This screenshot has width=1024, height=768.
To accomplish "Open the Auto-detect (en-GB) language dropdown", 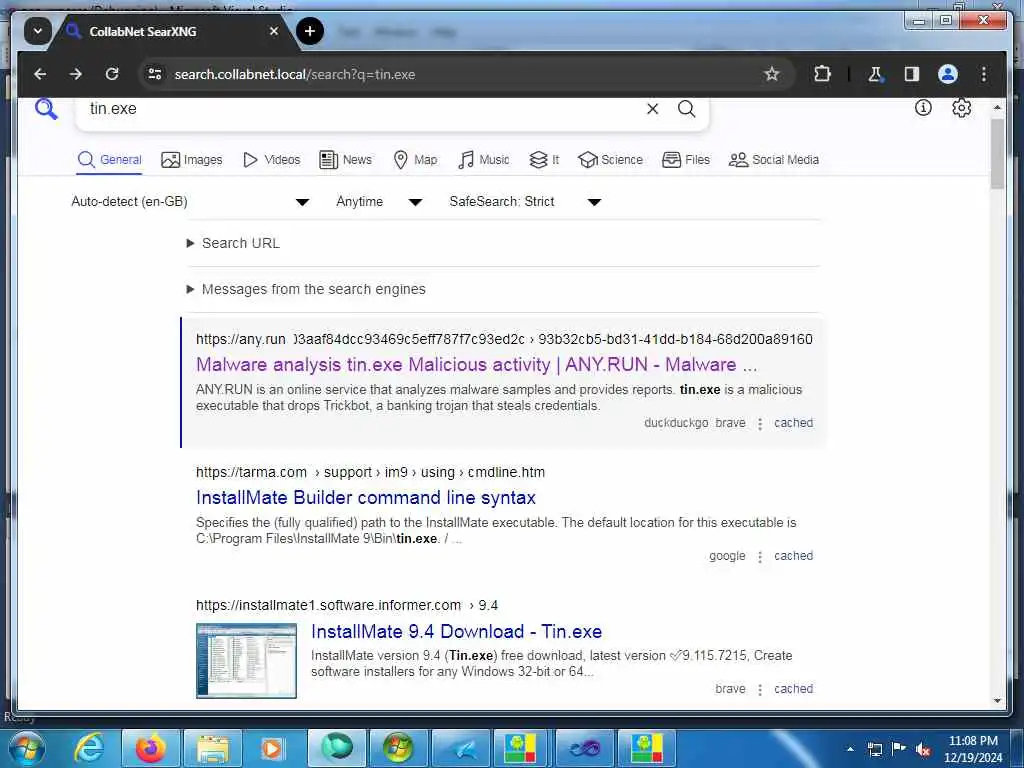I will [190, 202].
